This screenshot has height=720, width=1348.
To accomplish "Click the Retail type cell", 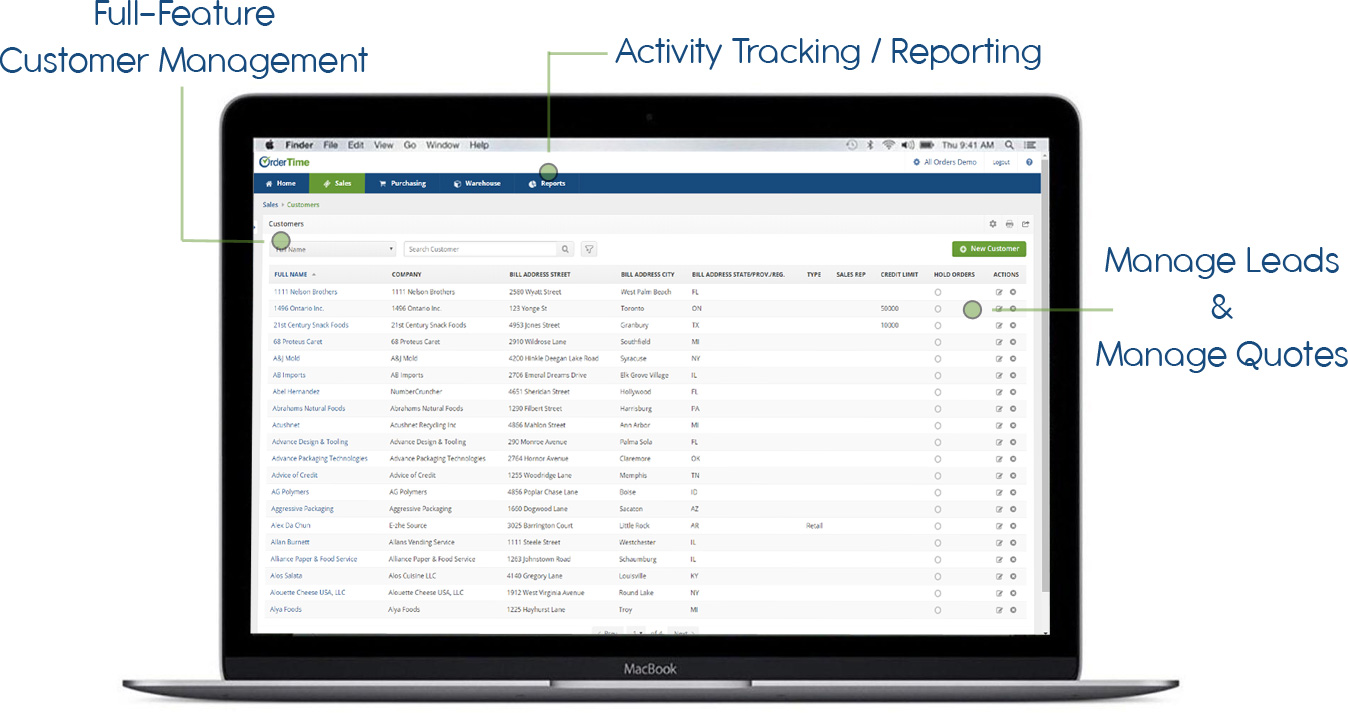I will coord(814,526).
